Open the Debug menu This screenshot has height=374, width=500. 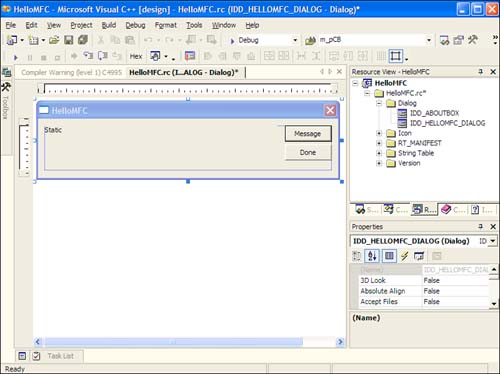pyautogui.click(x=135, y=25)
